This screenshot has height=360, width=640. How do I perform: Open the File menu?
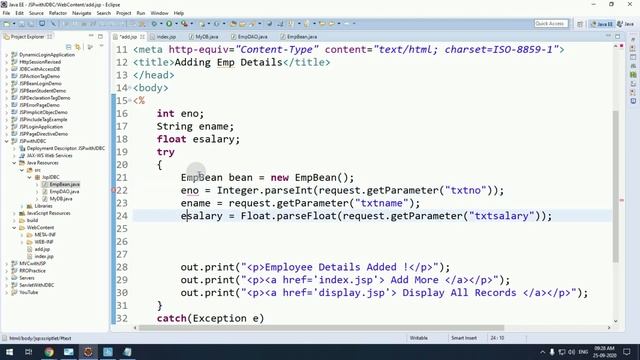pos(6,13)
